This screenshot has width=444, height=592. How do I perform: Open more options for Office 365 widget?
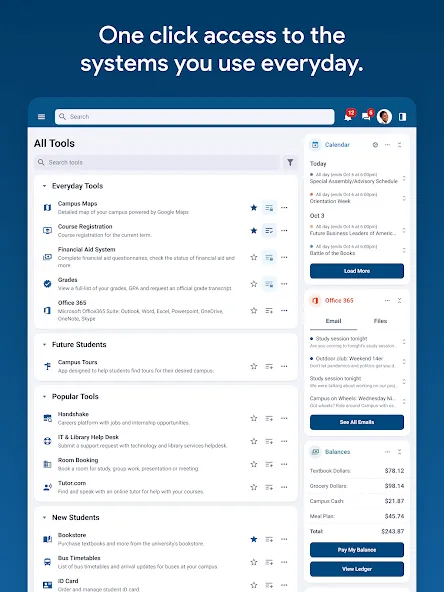point(387,301)
